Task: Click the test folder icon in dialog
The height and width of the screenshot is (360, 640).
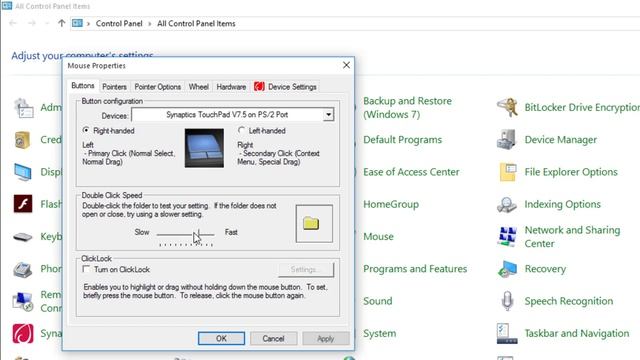Action: tap(311, 223)
